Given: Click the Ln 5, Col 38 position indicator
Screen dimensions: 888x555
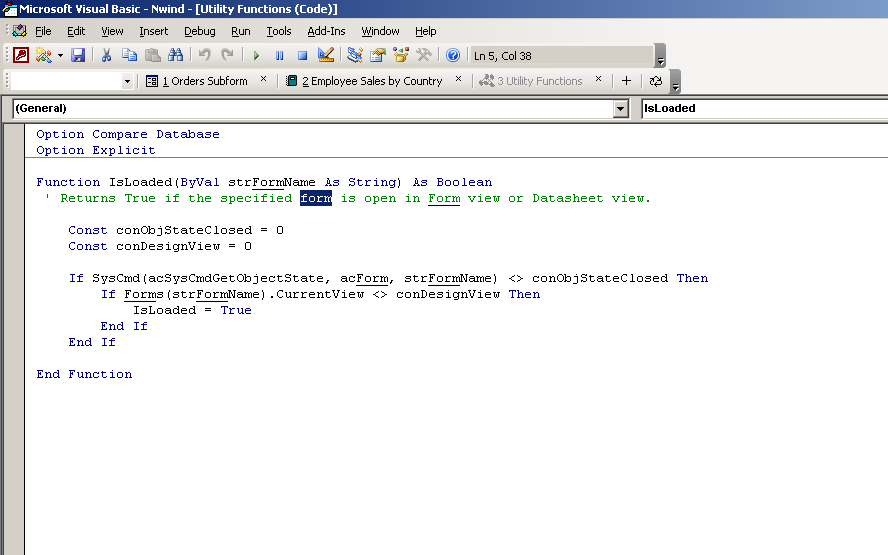Looking at the screenshot, I should (x=561, y=56).
